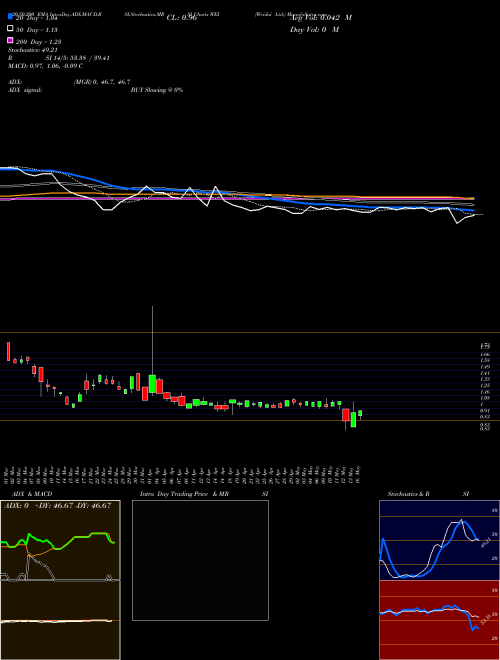Click the "200 Day - 1.23" legend text
Image resolution: width=500 pixels, height=660 pixels.
click(x=38, y=42)
